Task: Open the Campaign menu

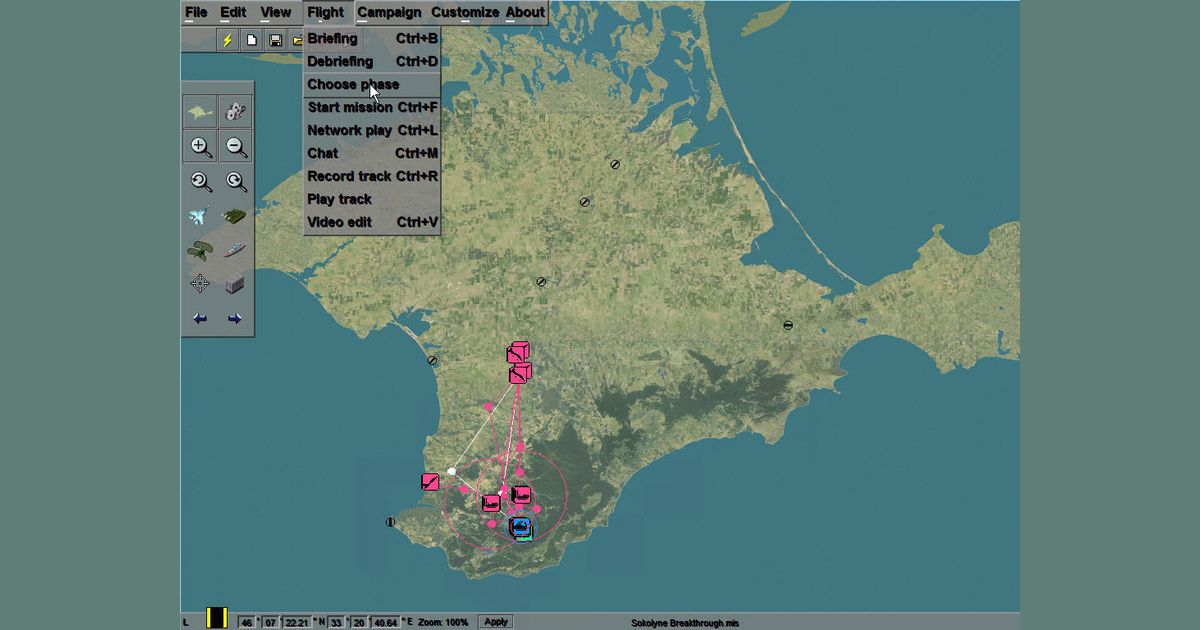Action: pos(390,13)
